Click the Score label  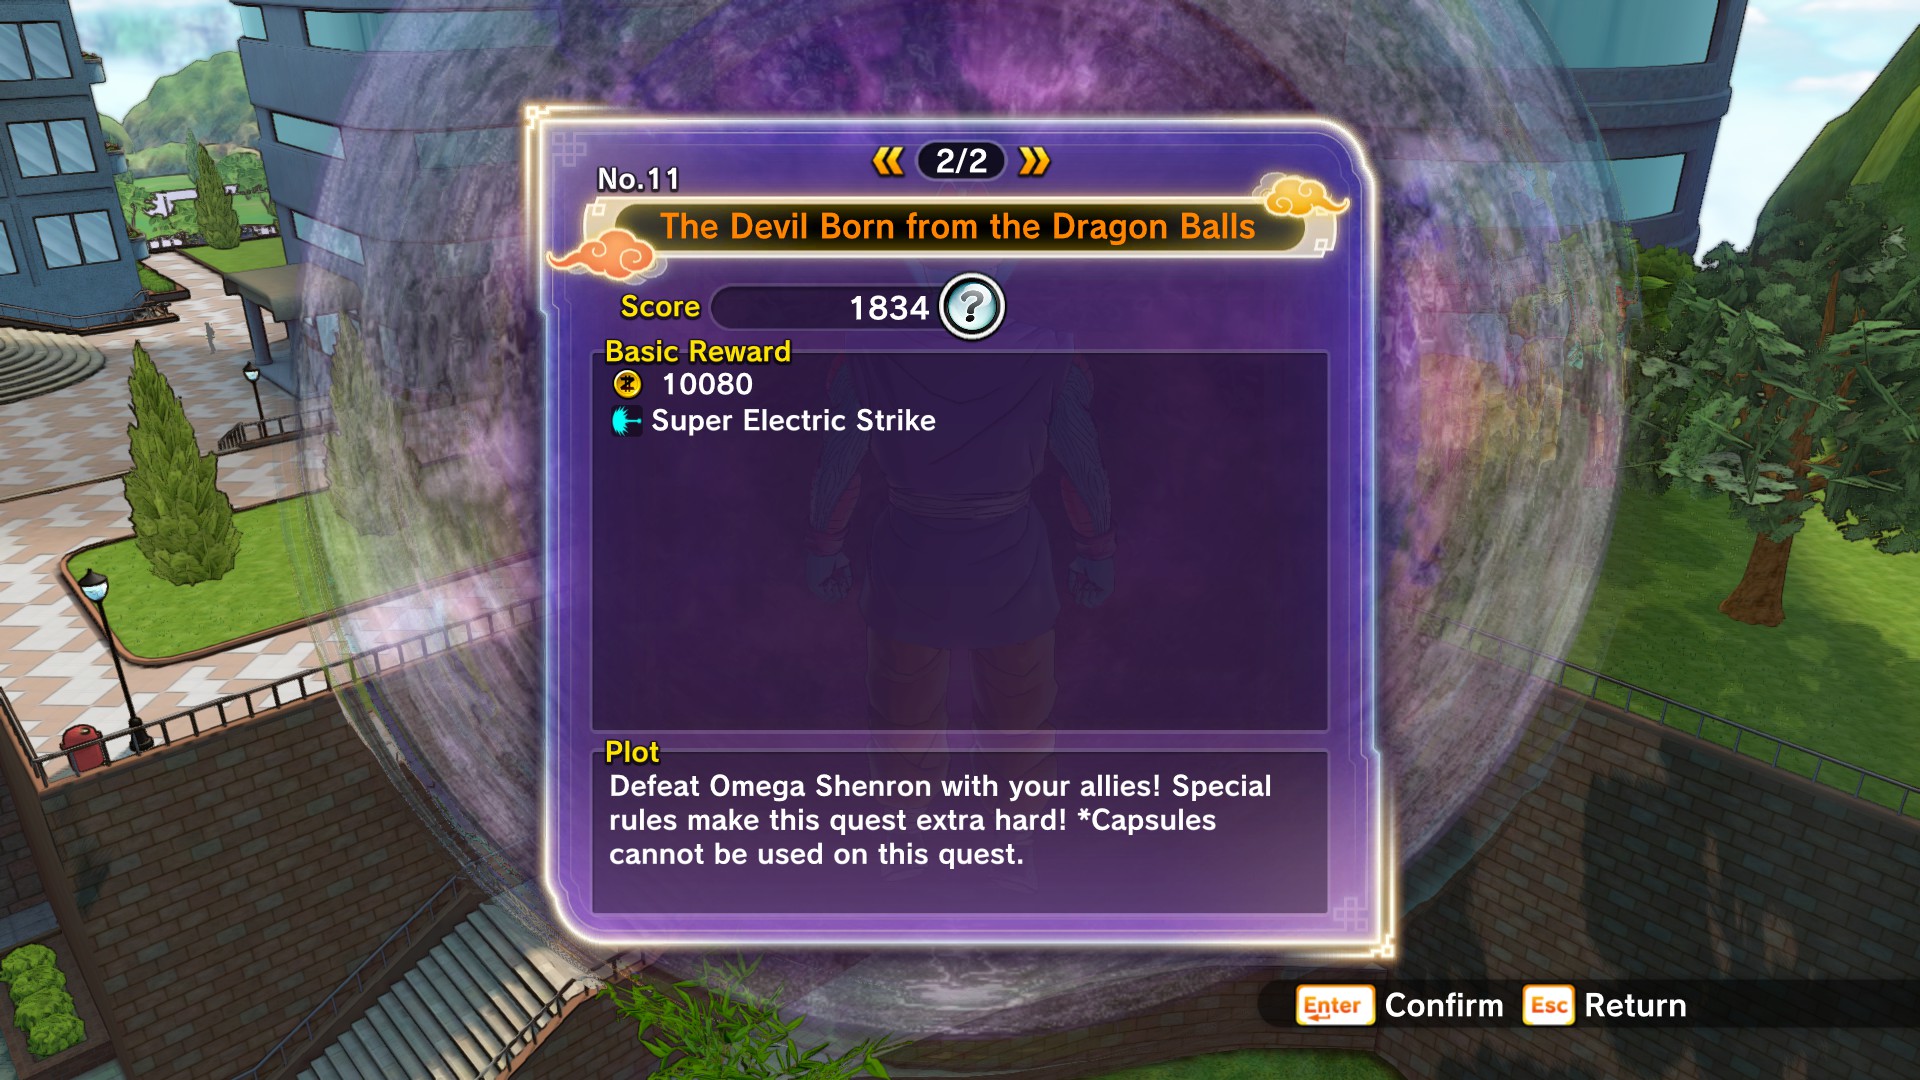click(660, 307)
